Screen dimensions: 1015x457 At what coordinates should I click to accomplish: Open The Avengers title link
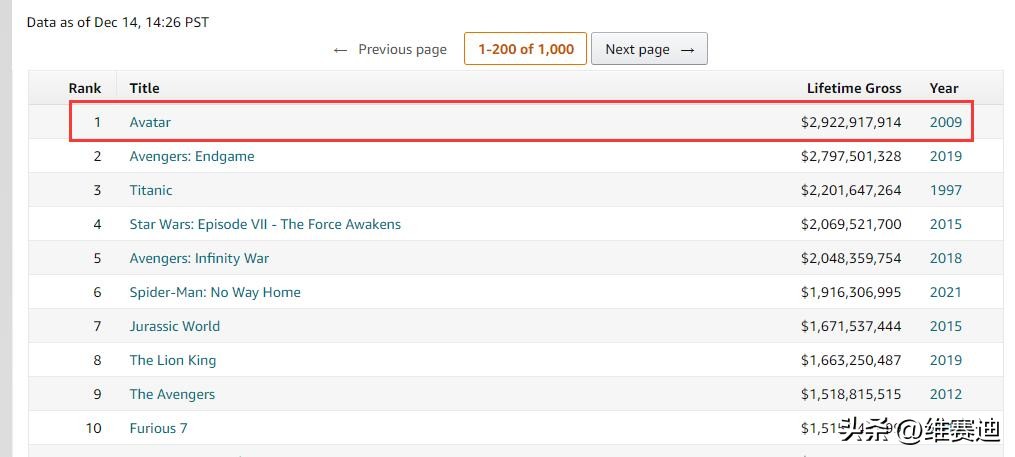tap(172, 394)
